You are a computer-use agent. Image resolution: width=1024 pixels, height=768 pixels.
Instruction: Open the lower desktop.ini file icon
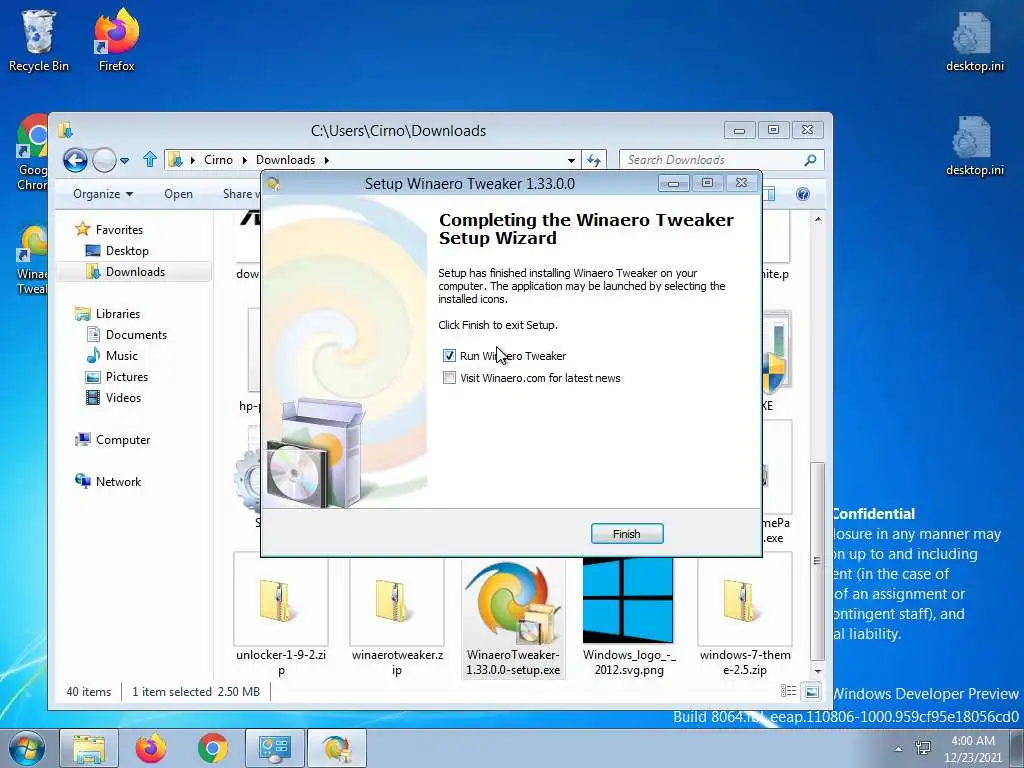coord(974,145)
